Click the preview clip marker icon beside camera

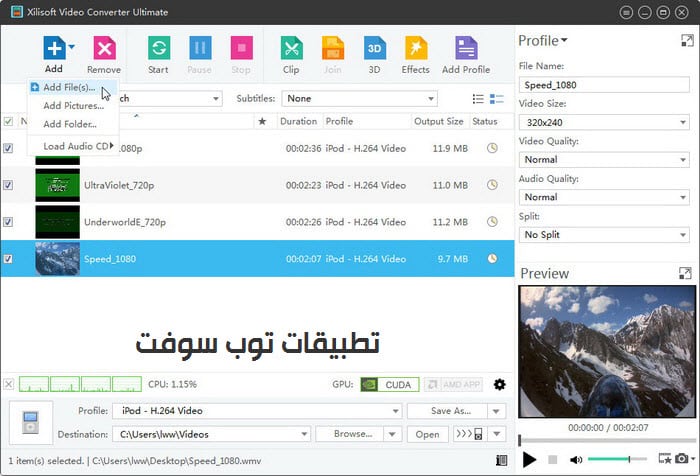point(664,459)
